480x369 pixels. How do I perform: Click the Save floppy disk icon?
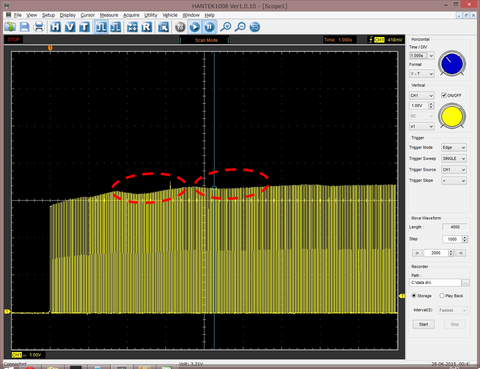click(24, 27)
